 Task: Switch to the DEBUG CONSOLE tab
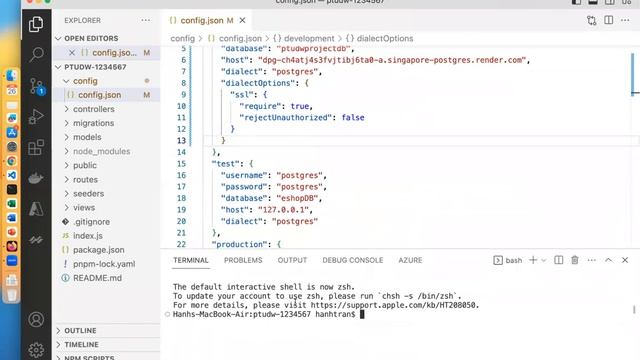click(353, 260)
